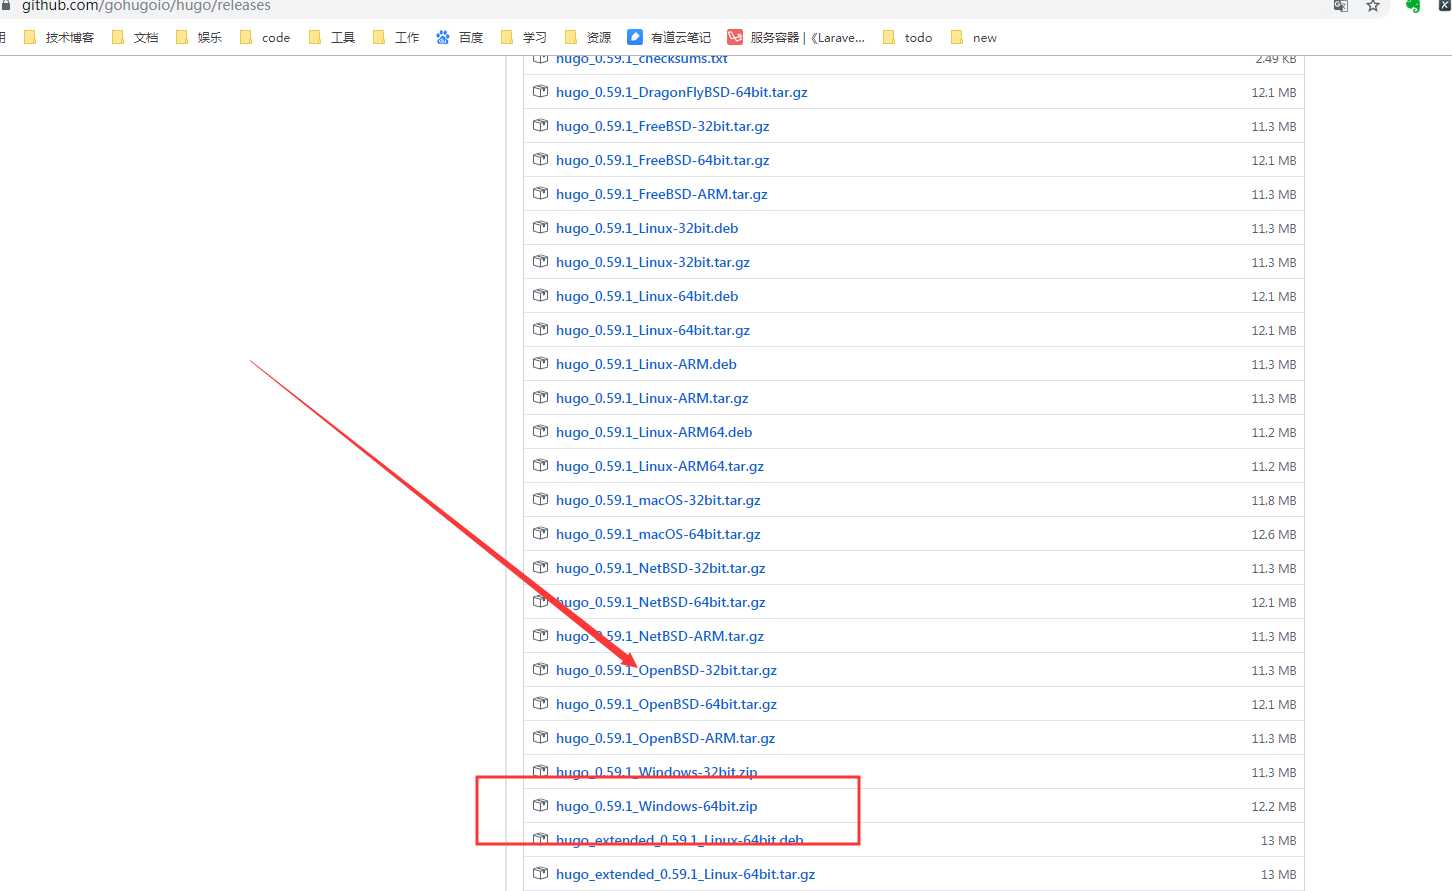The height and width of the screenshot is (891, 1452).
Task: Download hugo_0.59.1_Linux-ARM.tar.gz
Action: pyautogui.click(x=652, y=398)
